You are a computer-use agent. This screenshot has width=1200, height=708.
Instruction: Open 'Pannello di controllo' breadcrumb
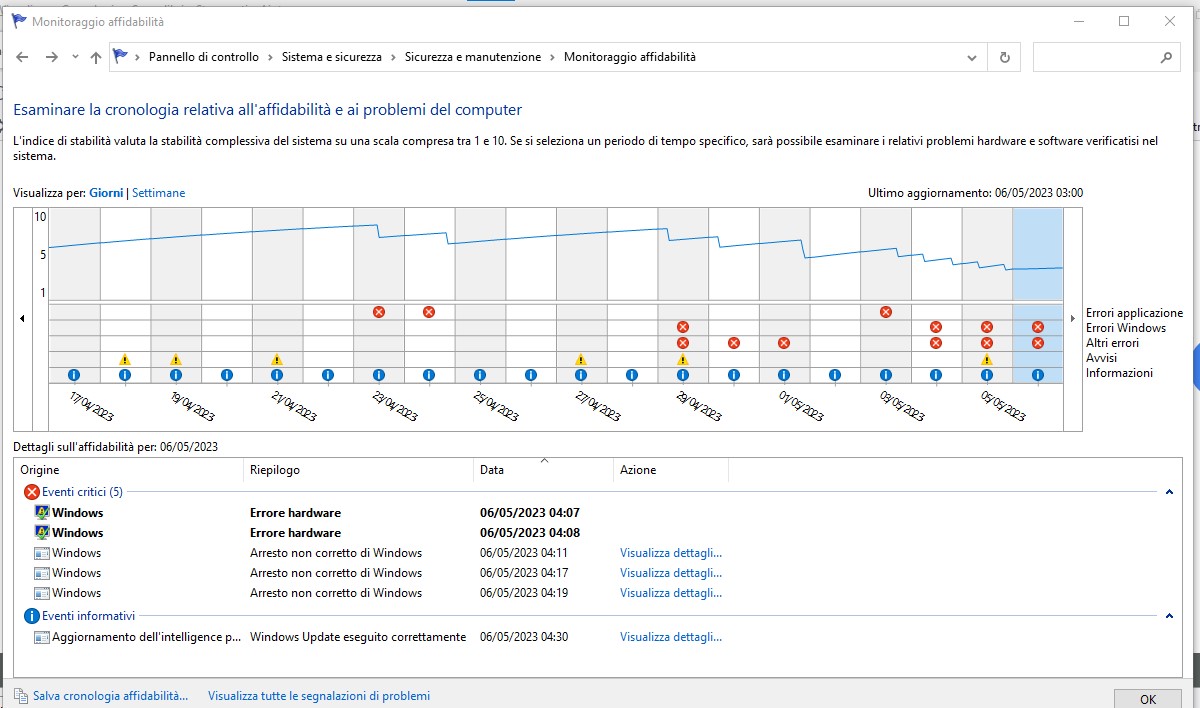204,57
